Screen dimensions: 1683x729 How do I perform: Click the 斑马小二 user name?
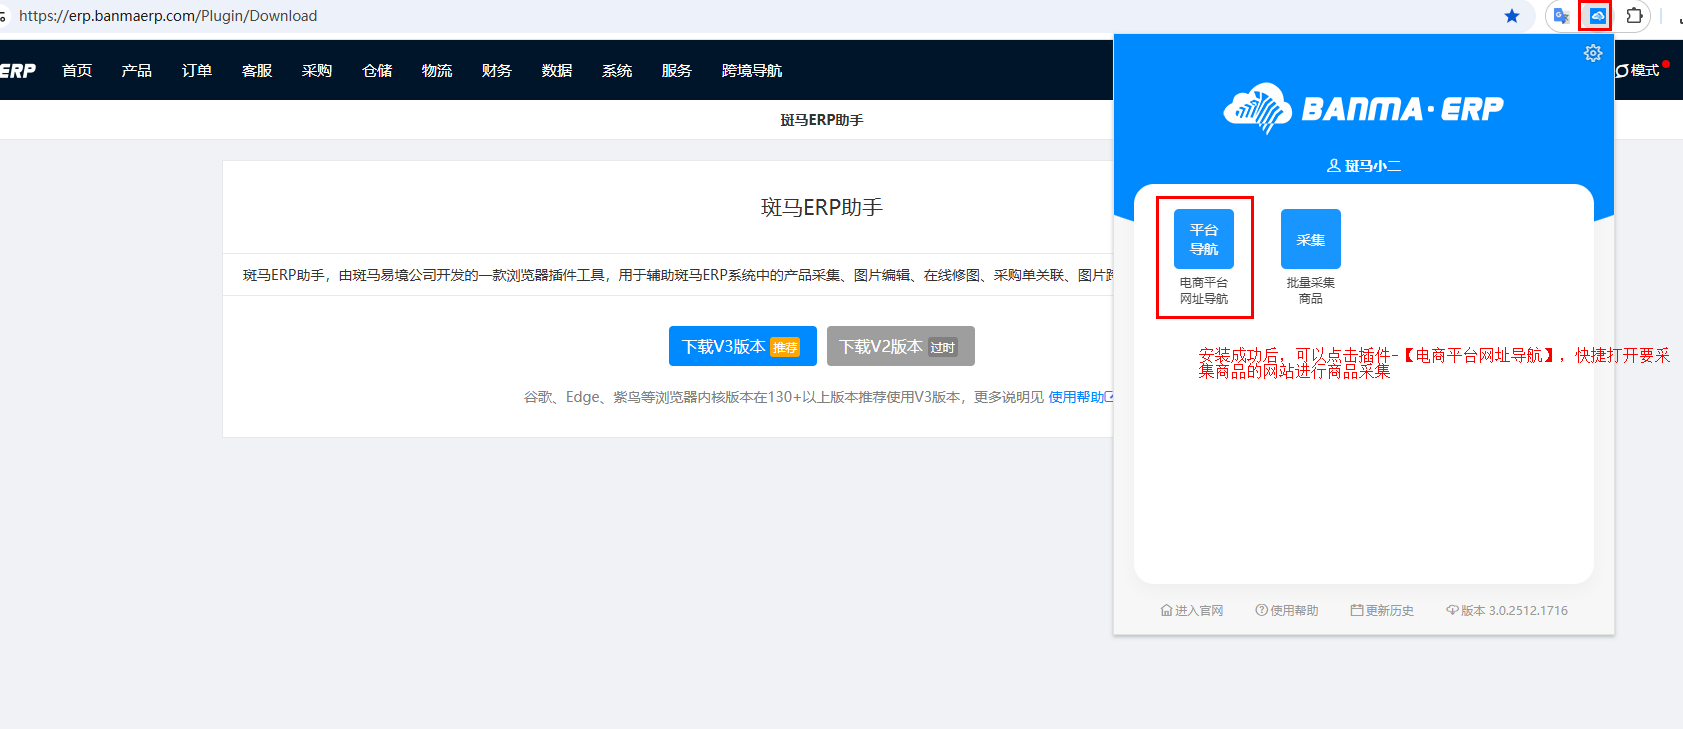(x=1364, y=166)
